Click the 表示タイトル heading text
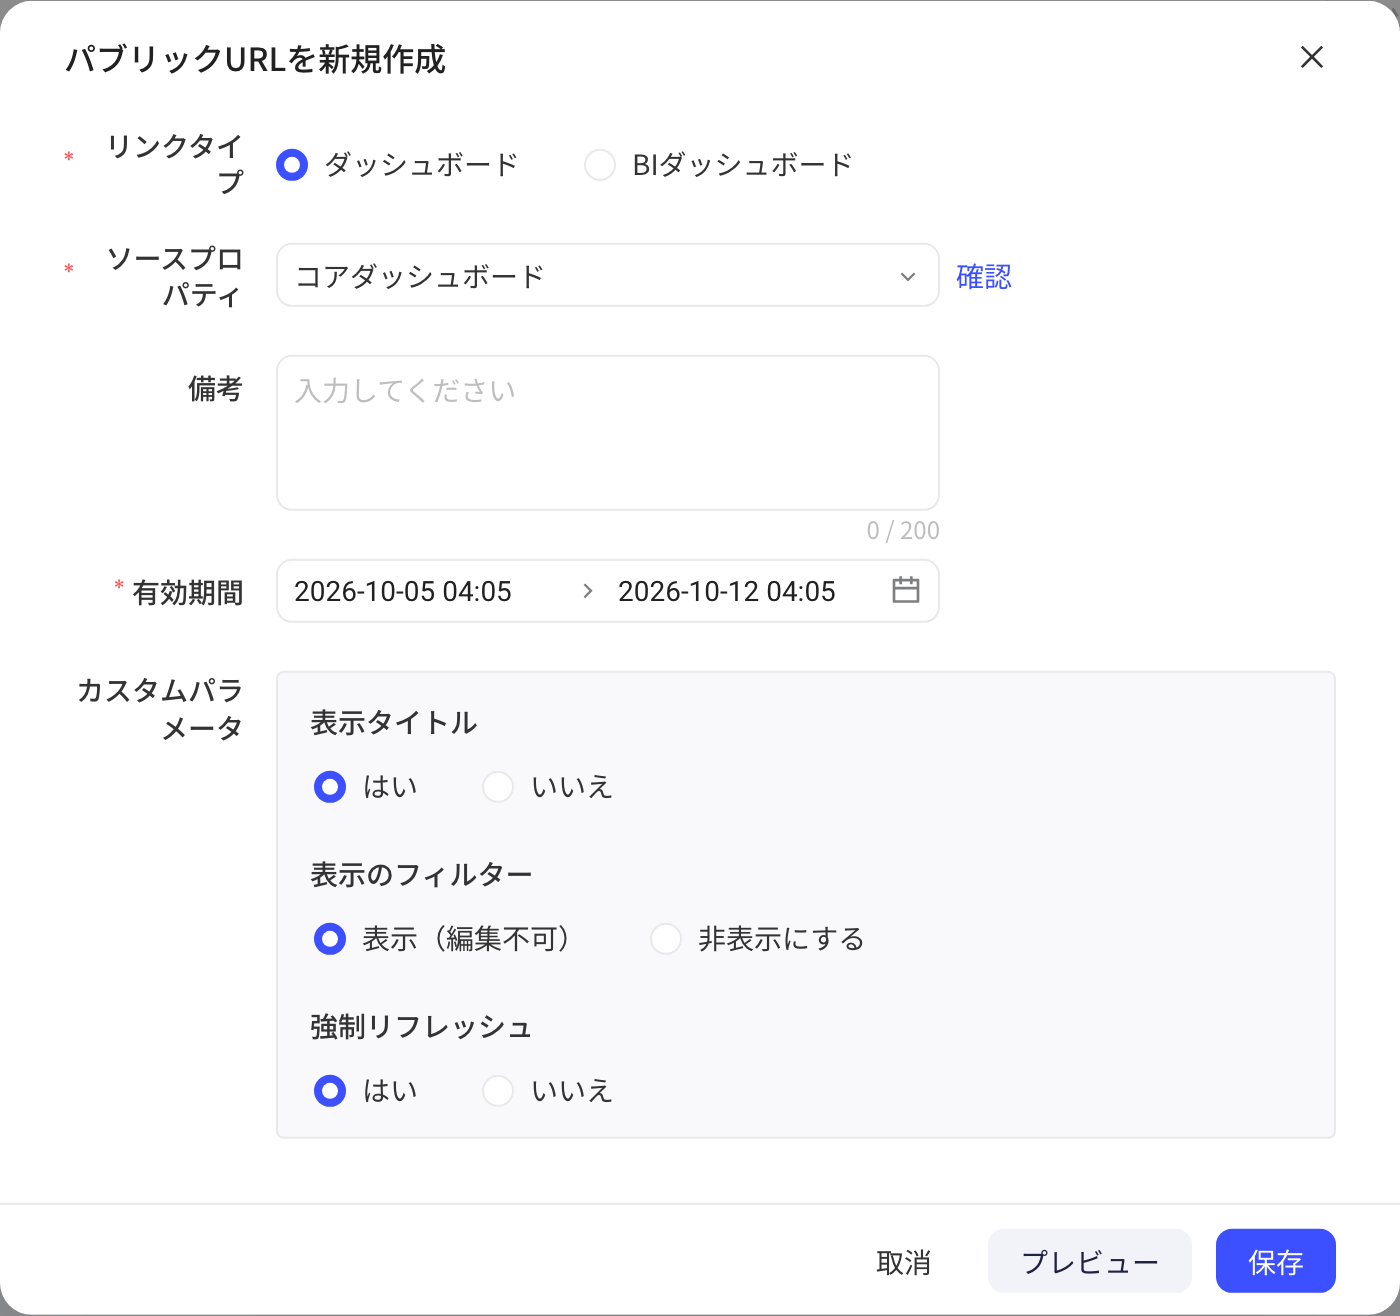The height and width of the screenshot is (1316, 1400). [394, 723]
